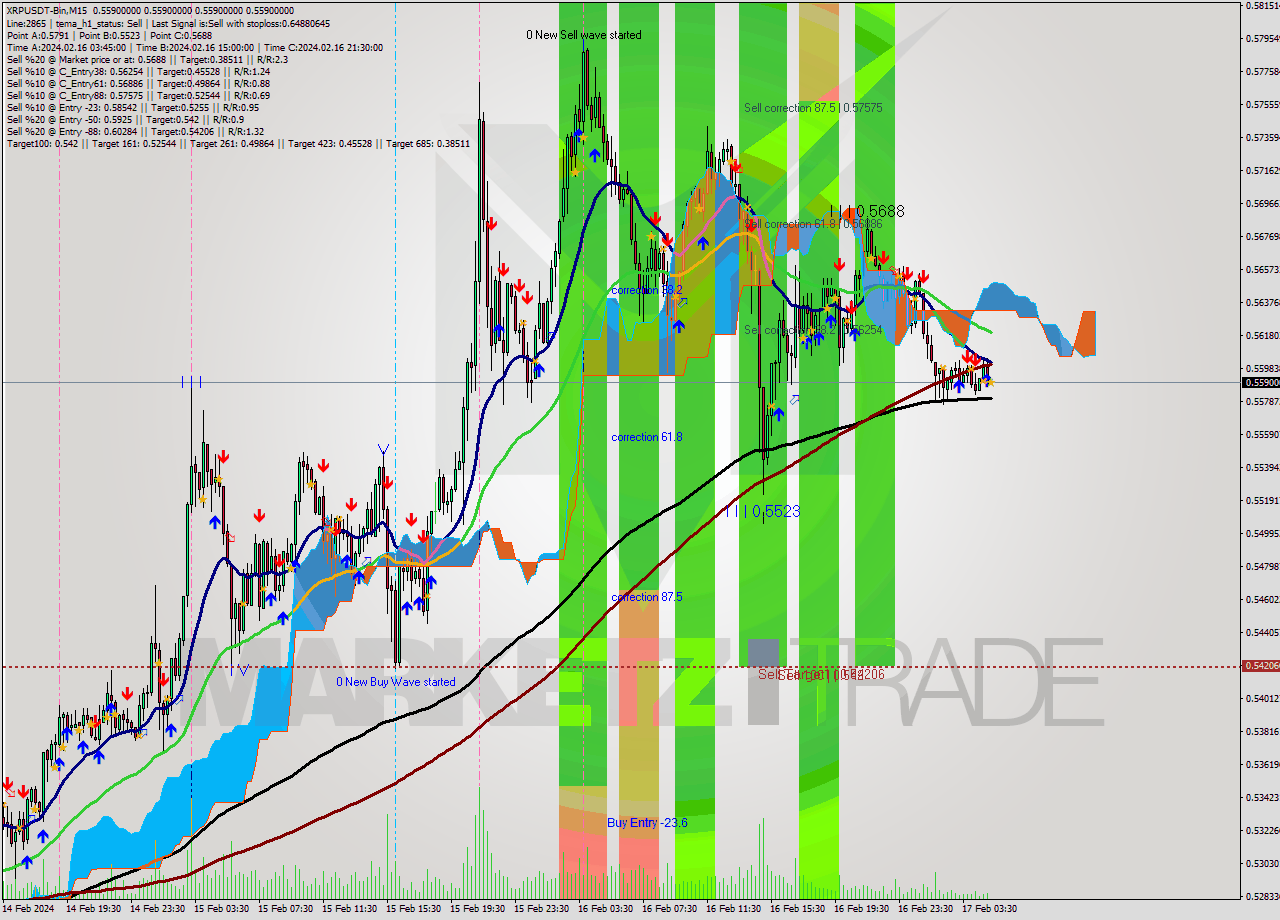1280x920 pixels.
Task: Click the '14 Feb 19:30' time axis label
Action: (x=94, y=909)
